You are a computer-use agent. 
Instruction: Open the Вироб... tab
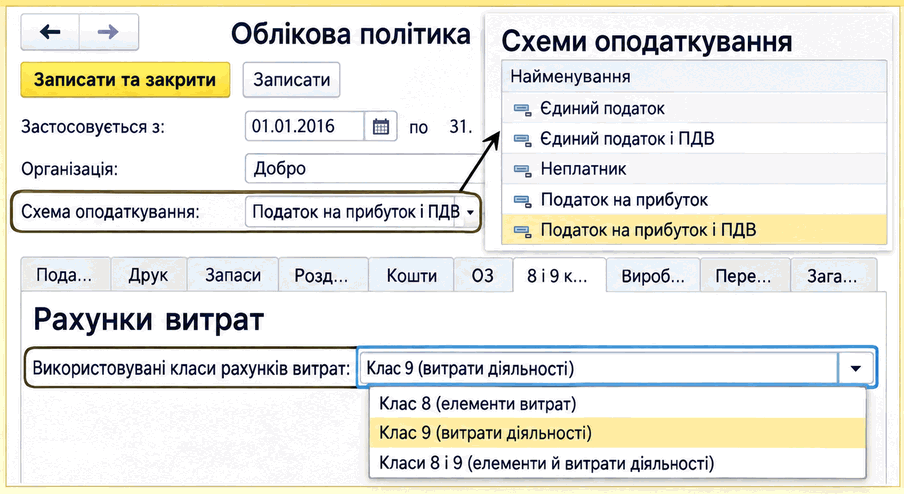click(653, 275)
